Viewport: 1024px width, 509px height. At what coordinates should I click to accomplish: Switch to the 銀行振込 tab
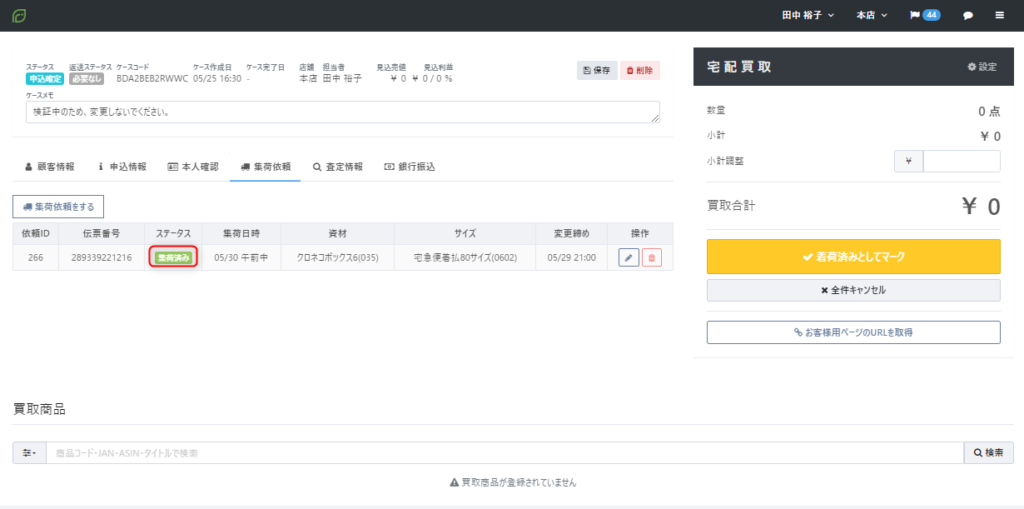pos(409,167)
